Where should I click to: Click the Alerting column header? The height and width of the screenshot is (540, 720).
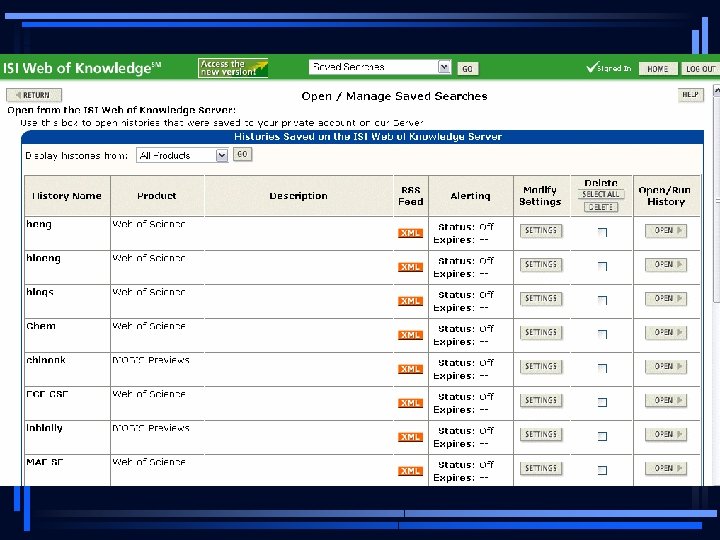point(471,196)
